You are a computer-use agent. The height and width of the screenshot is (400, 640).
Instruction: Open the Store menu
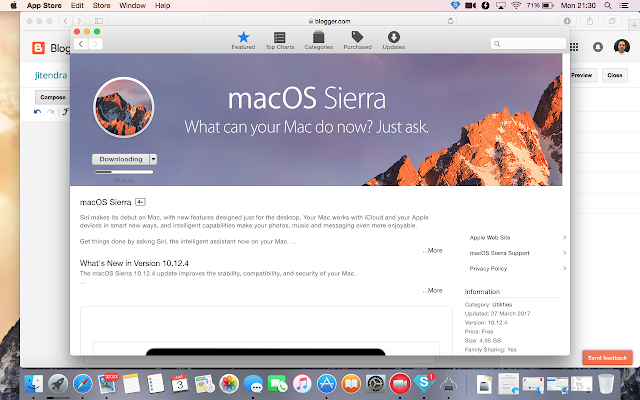click(x=101, y=5)
